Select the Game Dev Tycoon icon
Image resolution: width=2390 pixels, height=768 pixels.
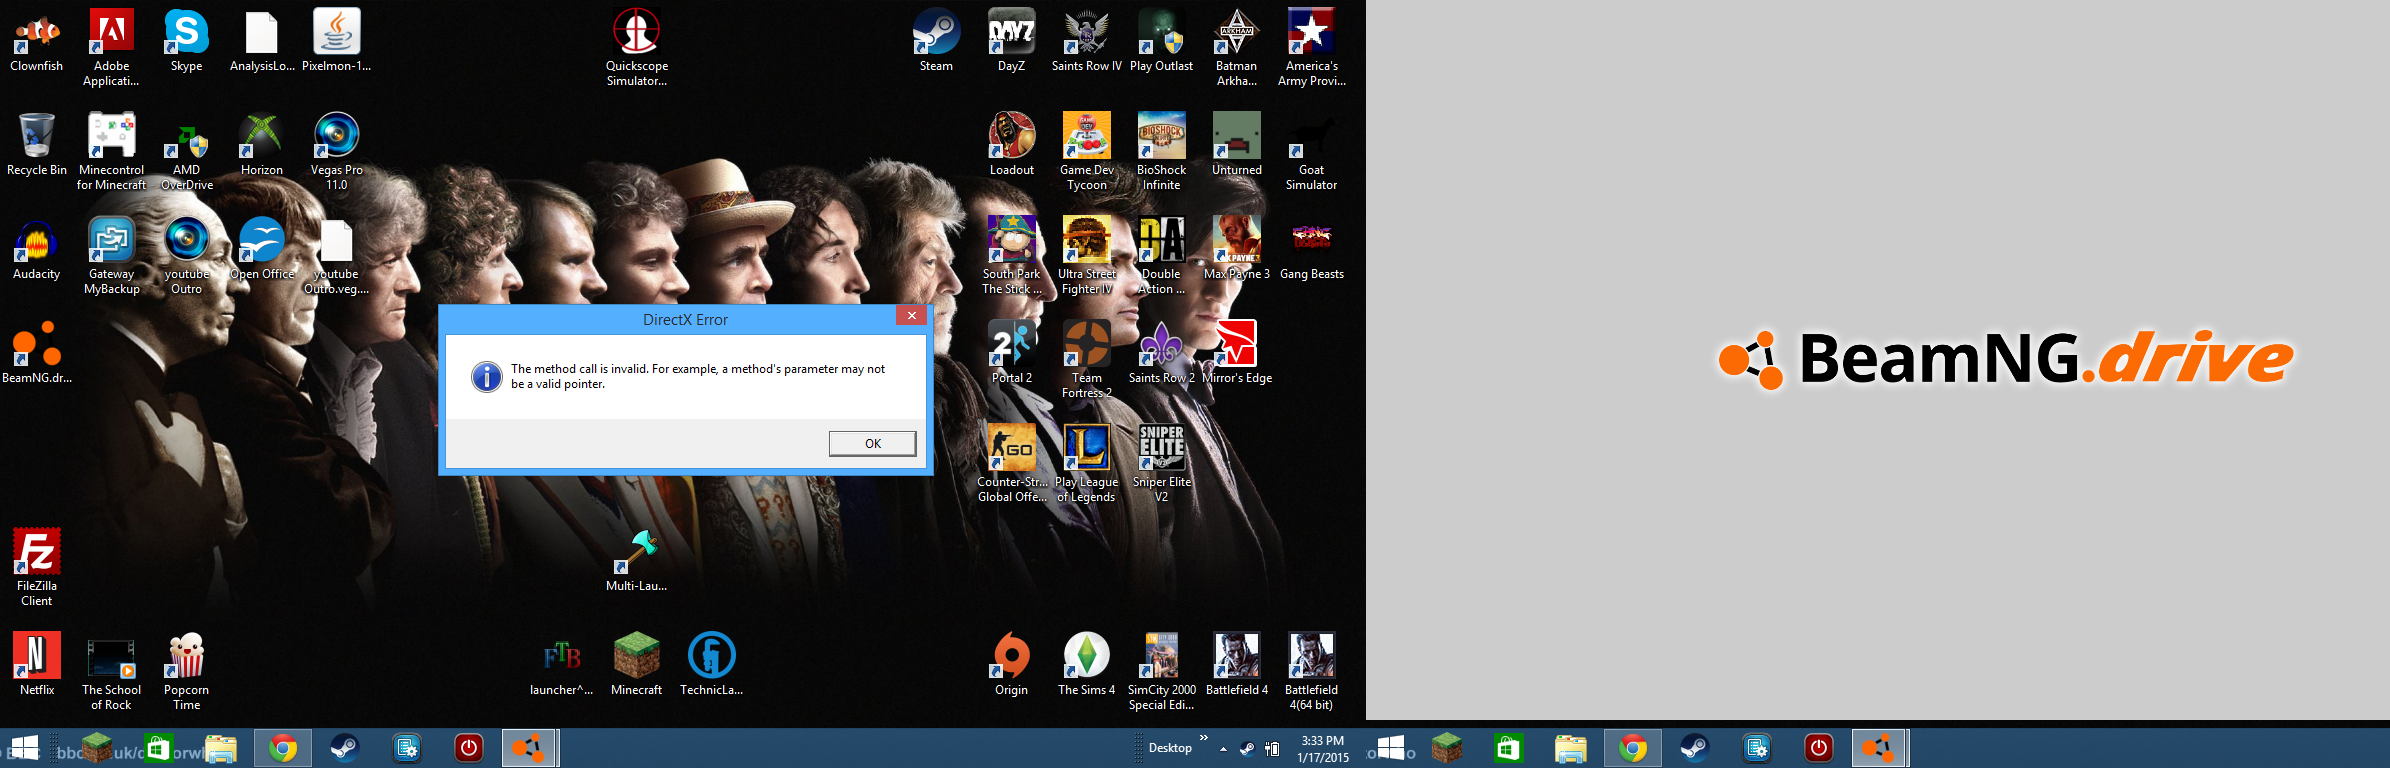tap(1086, 152)
